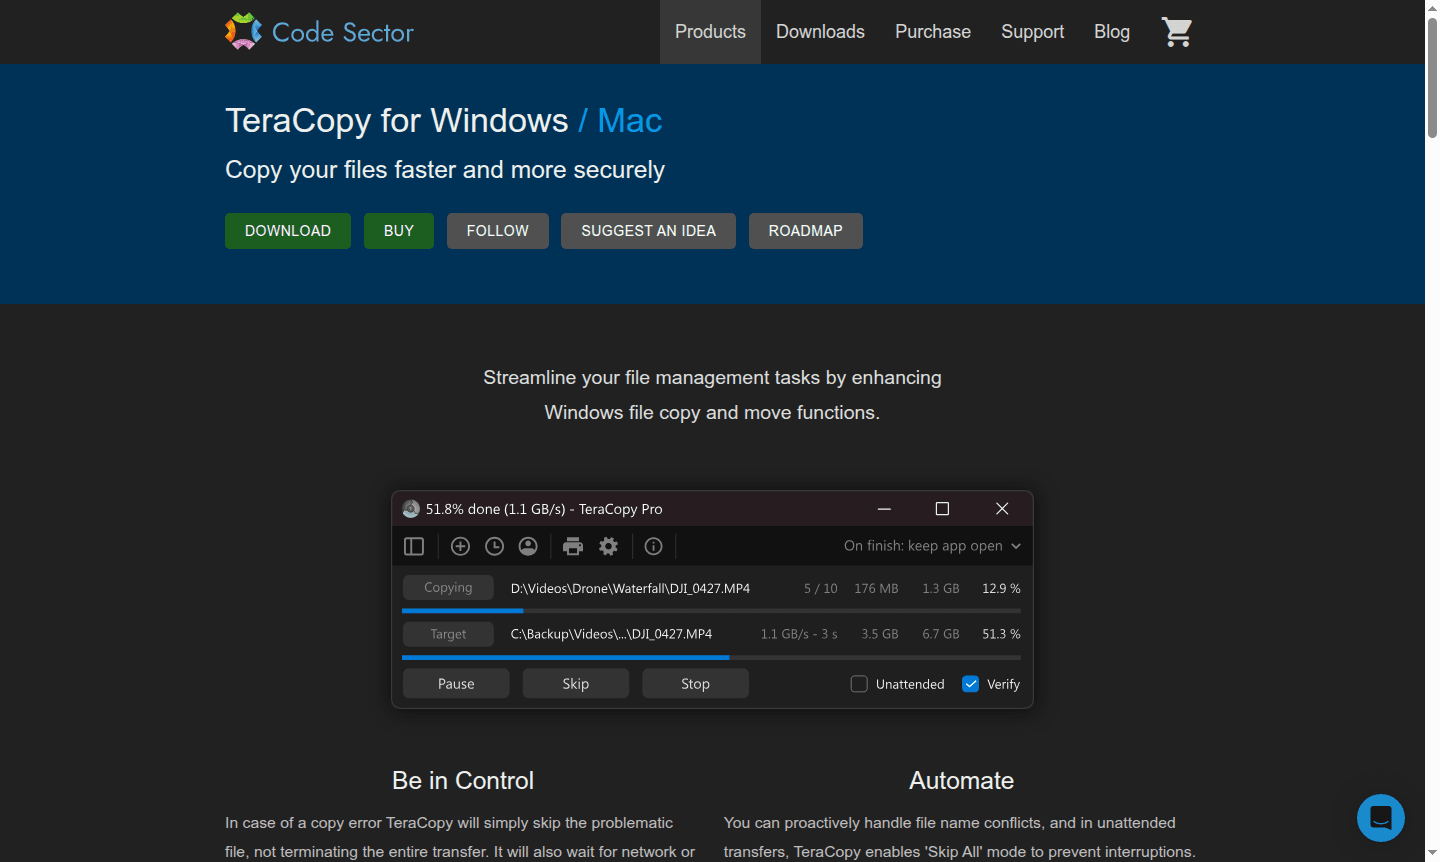
Task: Click the Code Sector logo
Action: coord(318,31)
